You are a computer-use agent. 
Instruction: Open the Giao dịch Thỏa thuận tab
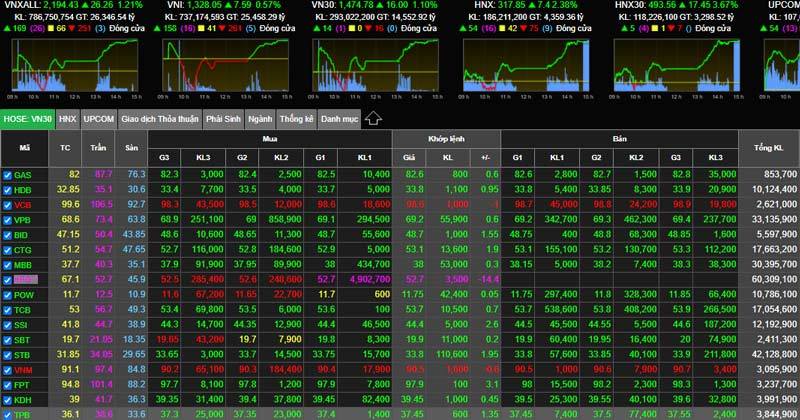[x=159, y=118]
